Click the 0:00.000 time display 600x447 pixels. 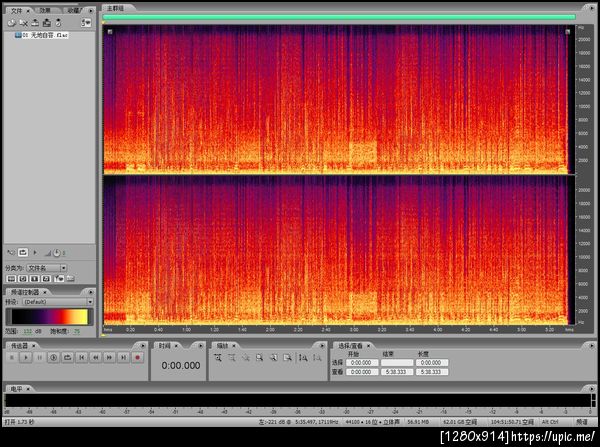pyautogui.click(x=181, y=365)
